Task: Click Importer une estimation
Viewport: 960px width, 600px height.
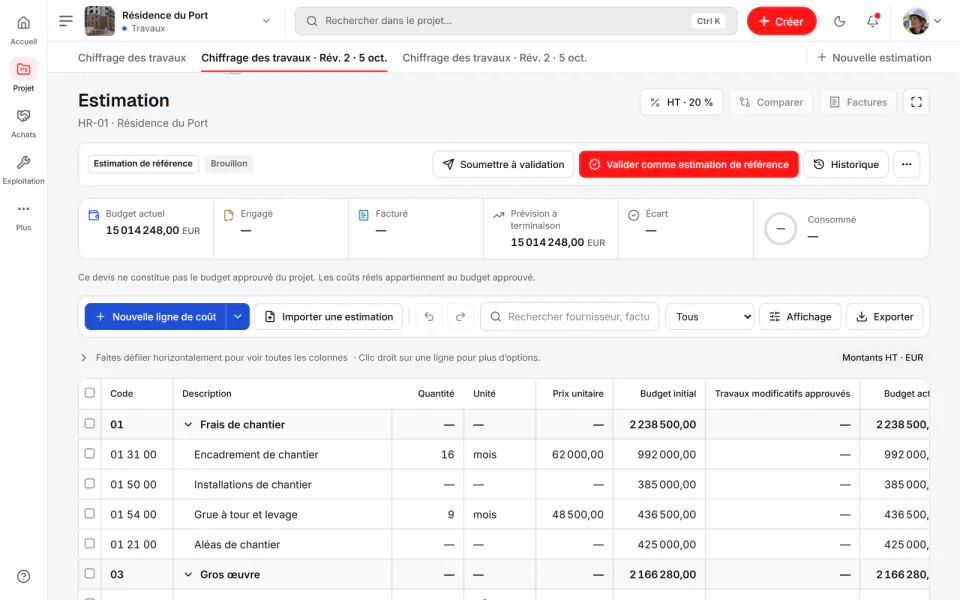Action: click(328, 317)
